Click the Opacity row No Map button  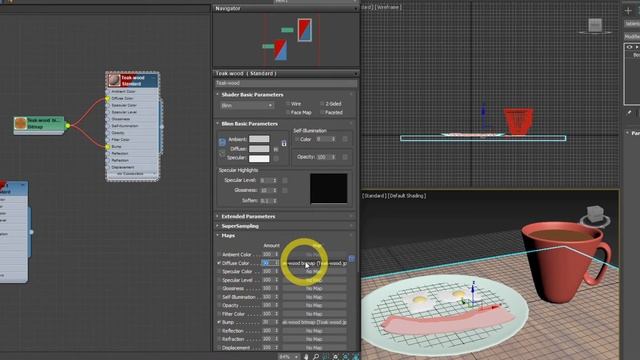click(x=314, y=305)
